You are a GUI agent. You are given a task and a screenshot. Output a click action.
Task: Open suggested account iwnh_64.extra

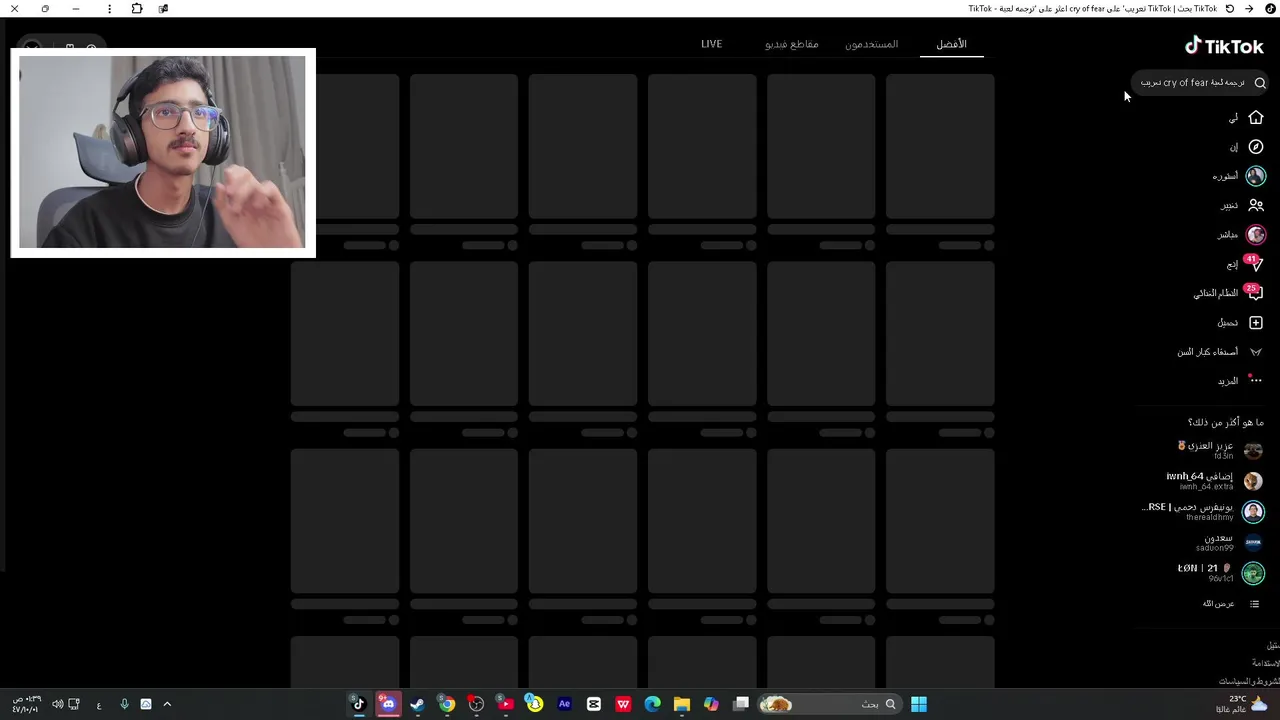[x=1215, y=481]
